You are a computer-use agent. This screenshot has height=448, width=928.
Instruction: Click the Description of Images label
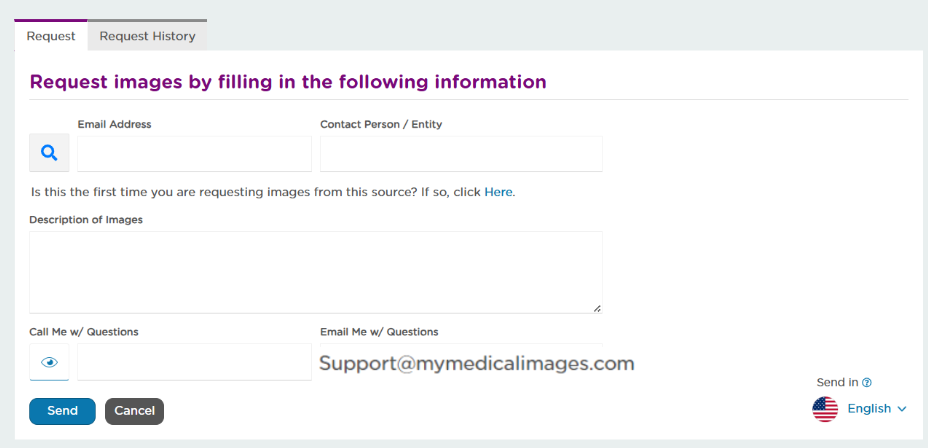pos(86,220)
